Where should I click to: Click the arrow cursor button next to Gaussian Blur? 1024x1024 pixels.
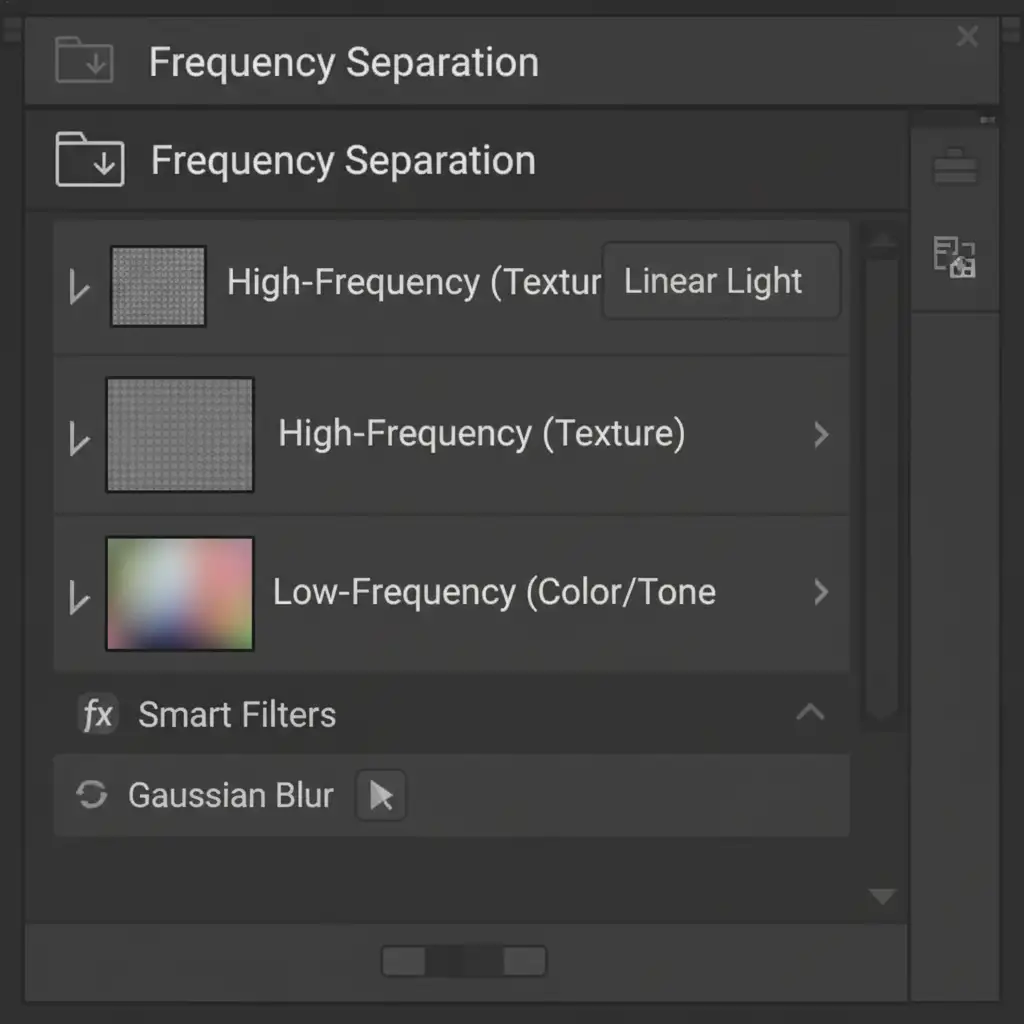(x=381, y=796)
